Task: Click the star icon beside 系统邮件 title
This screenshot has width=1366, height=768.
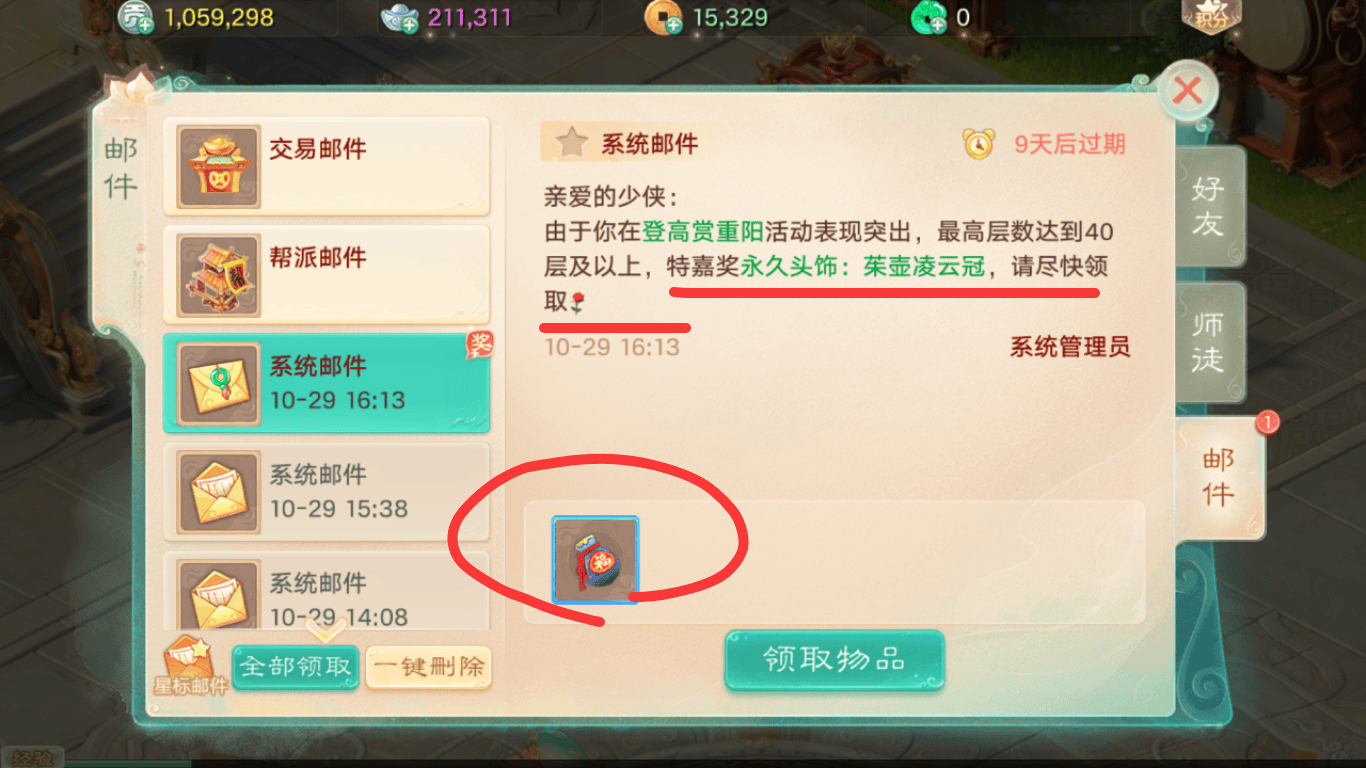Action: pyautogui.click(x=571, y=143)
